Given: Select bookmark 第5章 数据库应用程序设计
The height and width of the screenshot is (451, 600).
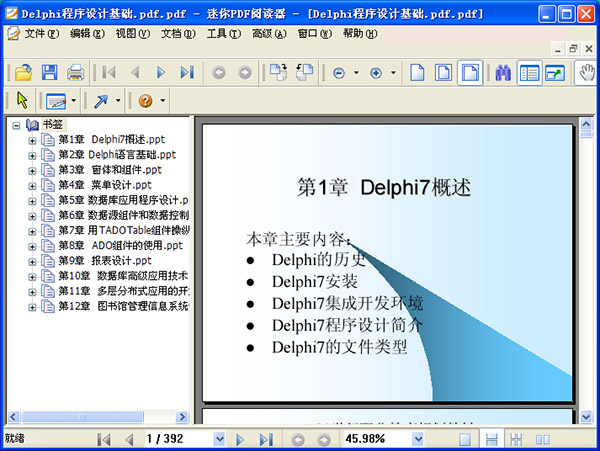Looking at the screenshot, I should [x=123, y=200].
